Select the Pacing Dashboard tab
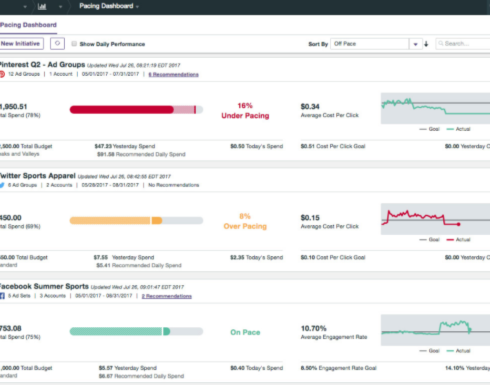Screen dimensions: 490x385 click(28, 25)
